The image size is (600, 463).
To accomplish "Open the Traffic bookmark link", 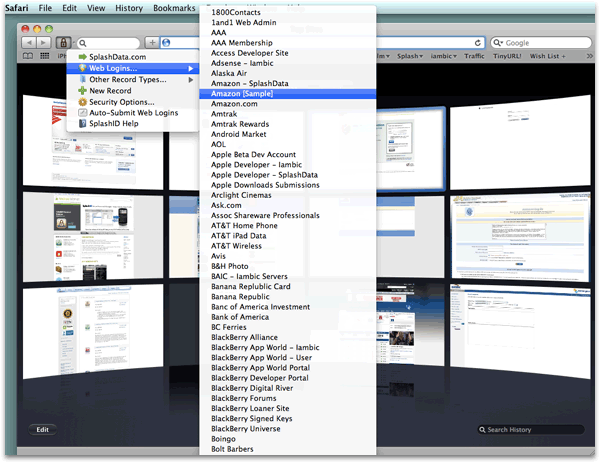I will click(474, 56).
